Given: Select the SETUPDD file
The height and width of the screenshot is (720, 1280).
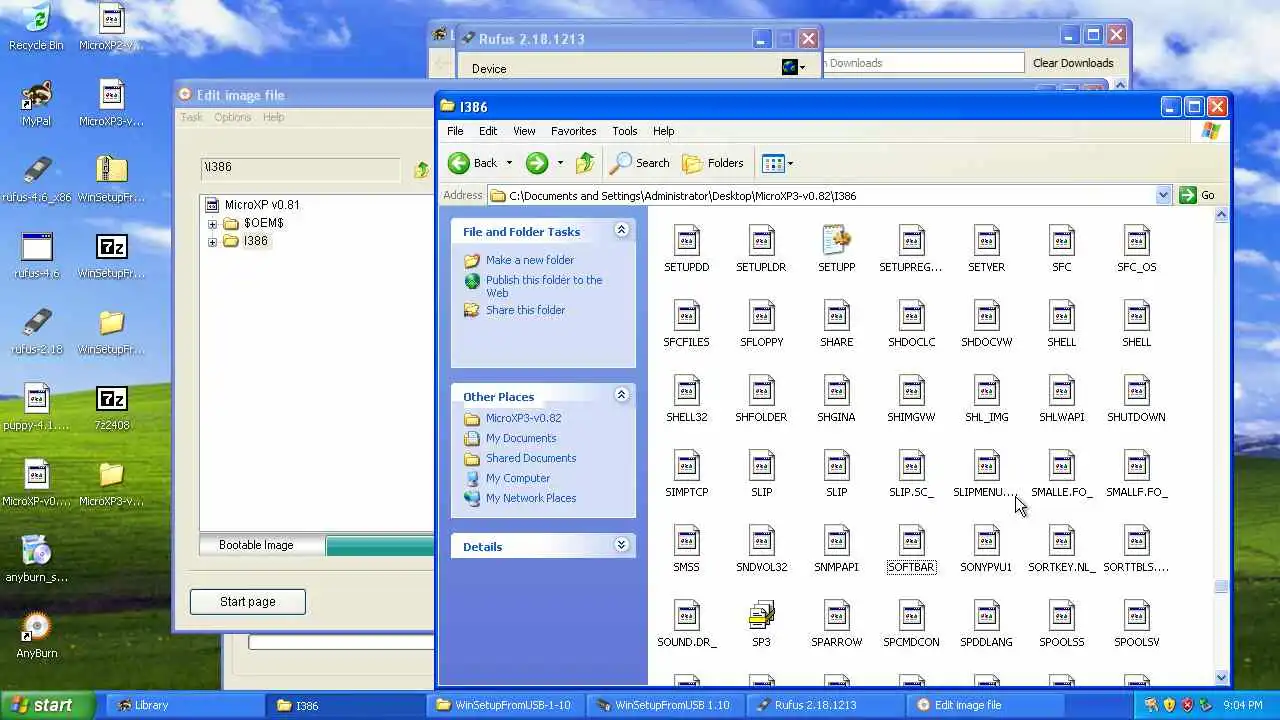Looking at the screenshot, I should pyautogui.click(x=686, y=249).
